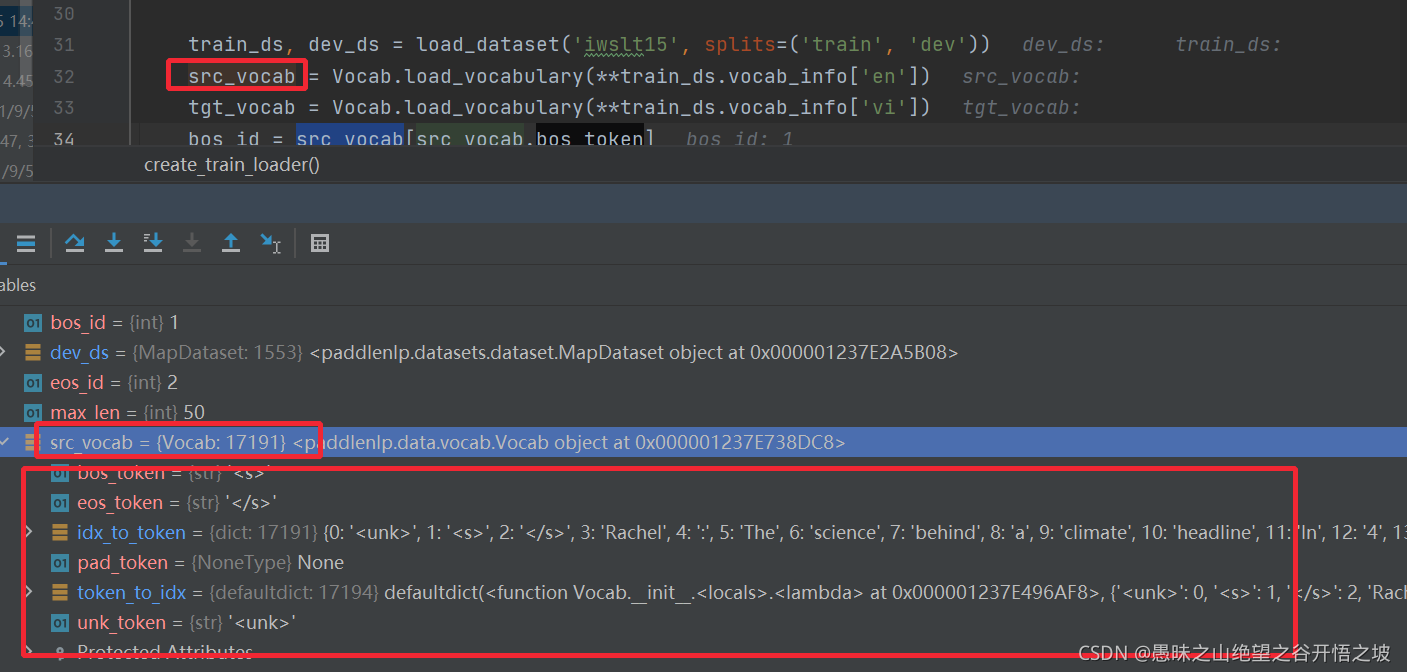Select the eos_id variable row

703,382
